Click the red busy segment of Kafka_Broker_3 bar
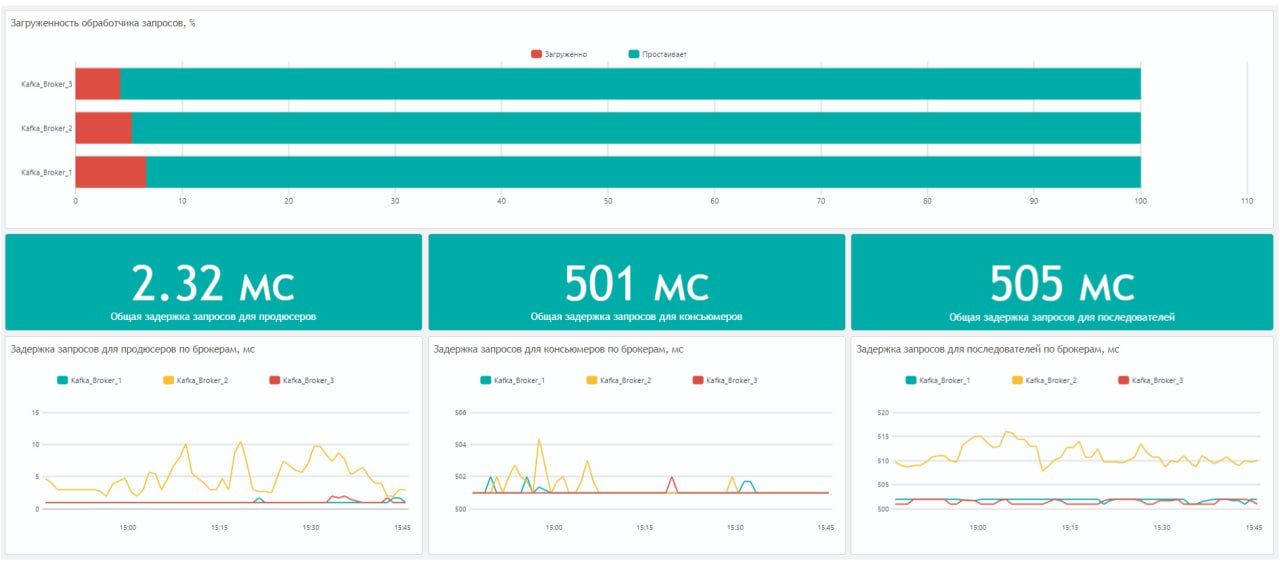Screen dimensions: 1280x565 97,84
